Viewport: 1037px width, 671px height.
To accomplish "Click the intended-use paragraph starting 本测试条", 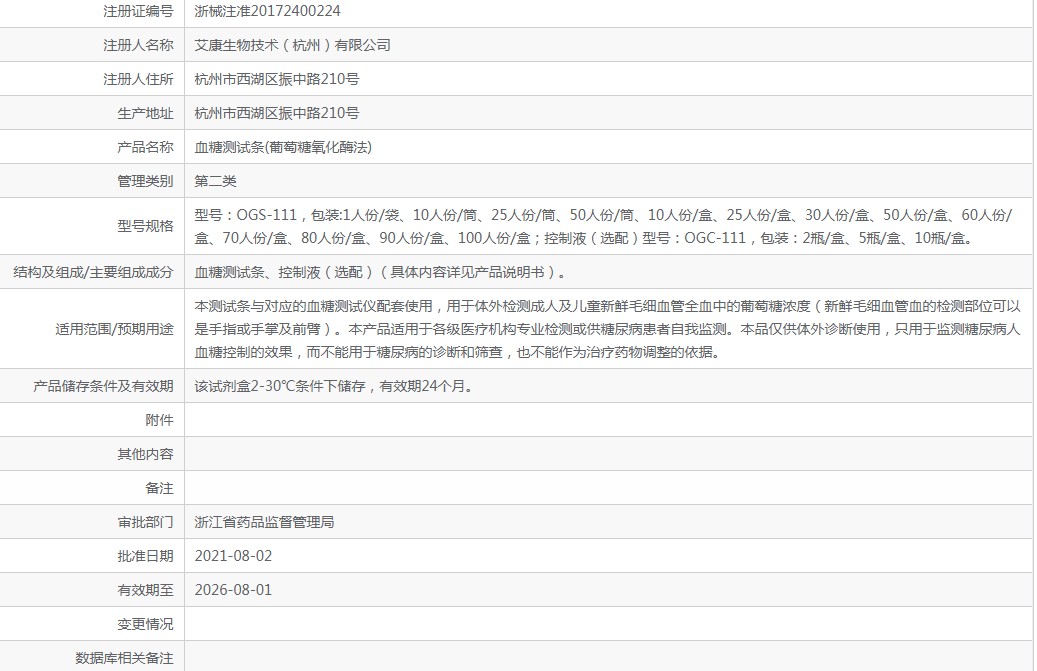I will click(x=607, y=329).
